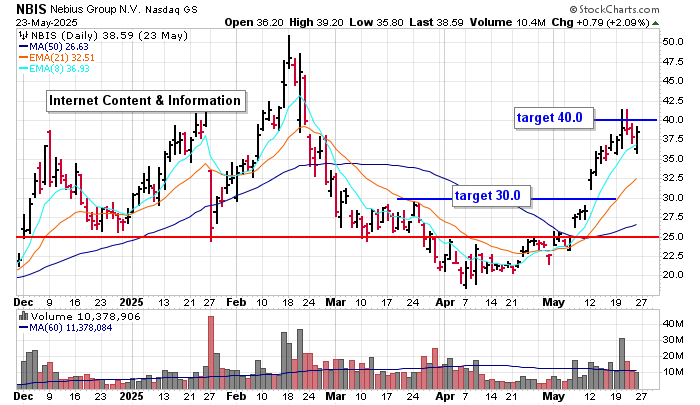The height and width of the screenshot is (405, 700).
Task: Click the tall gray volume bar around May 20
Action: [x=622, y=363]
